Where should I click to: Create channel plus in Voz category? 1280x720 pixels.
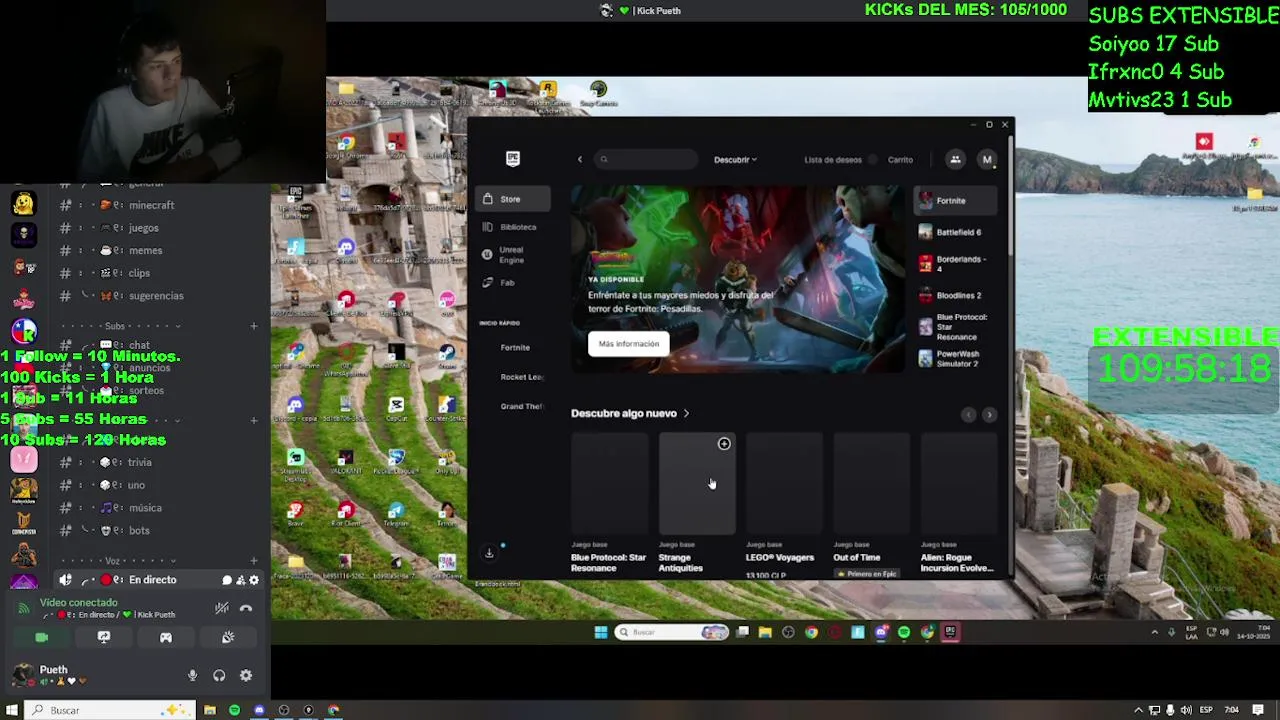[x=253, y=561]
